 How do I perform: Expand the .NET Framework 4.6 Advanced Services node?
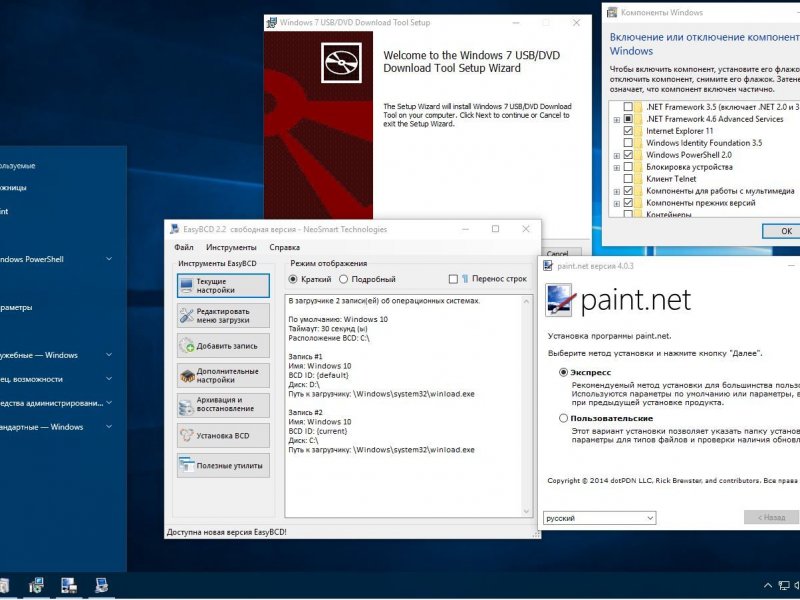(x=617, y=119)
